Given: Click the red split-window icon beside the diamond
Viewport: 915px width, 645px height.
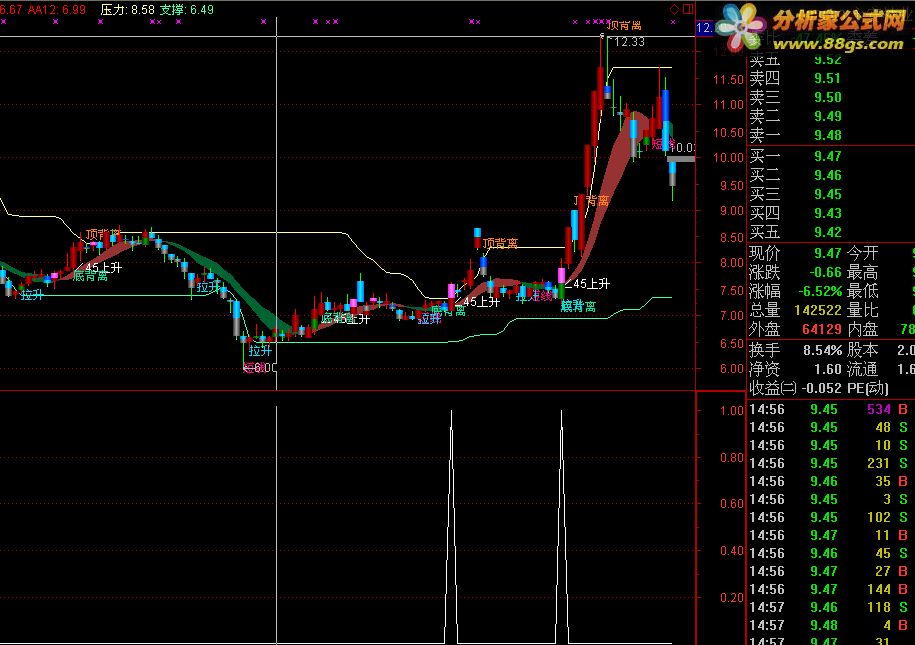Looking at the screenshot, I should pyautogui.click(x=688, y=9).
